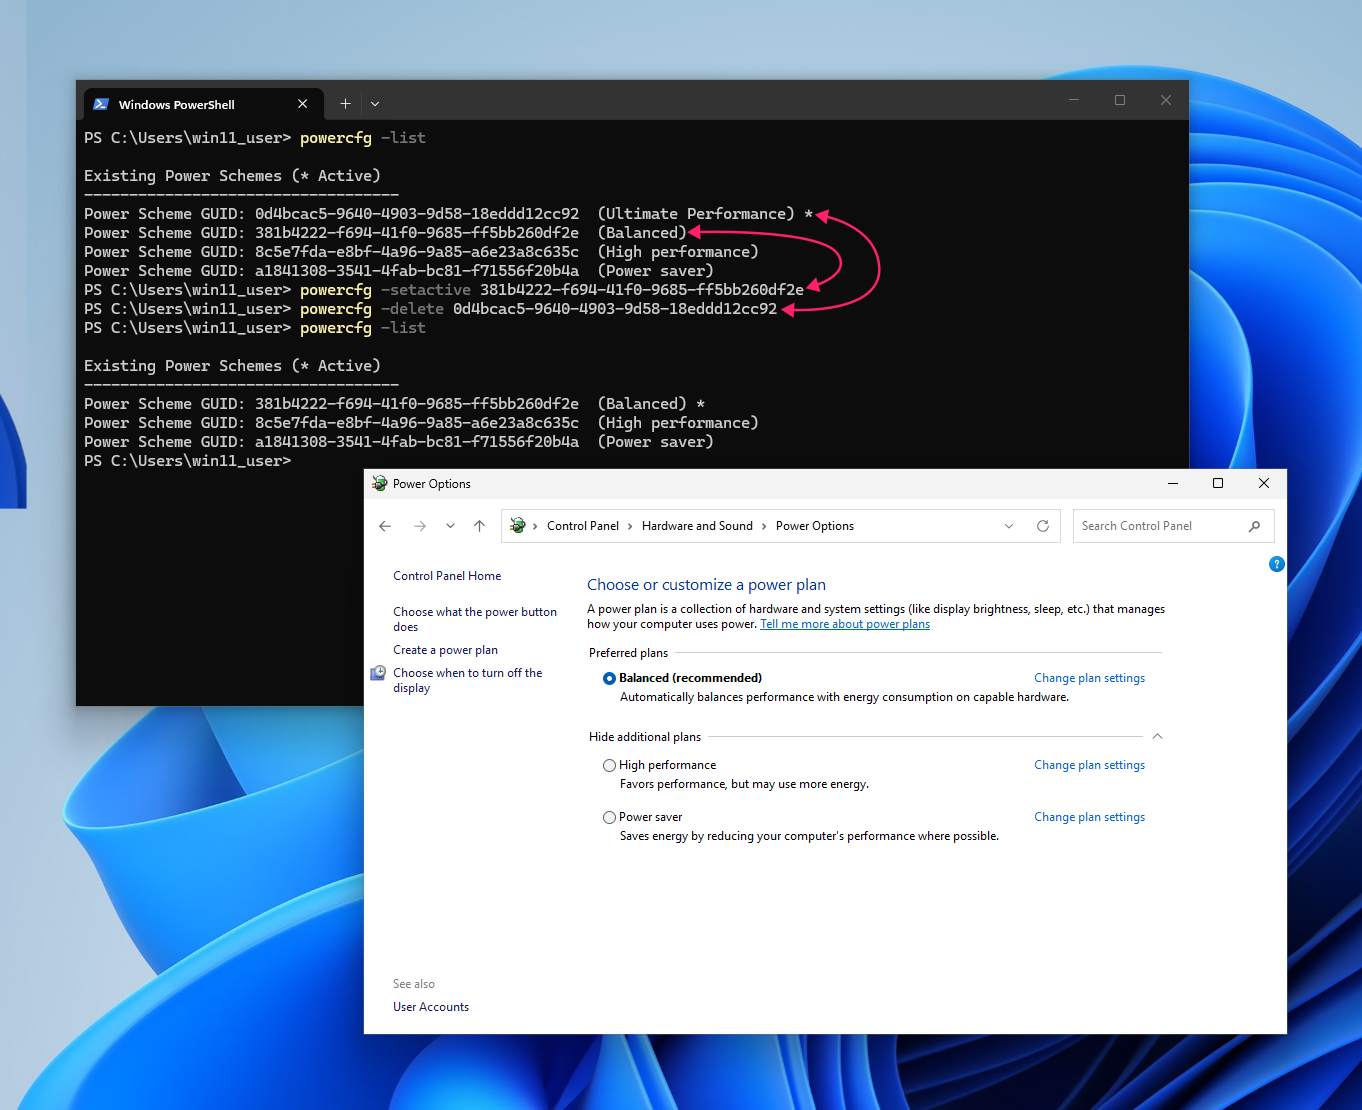Select the Balanced (recommended) power plan

coord(609,678)
